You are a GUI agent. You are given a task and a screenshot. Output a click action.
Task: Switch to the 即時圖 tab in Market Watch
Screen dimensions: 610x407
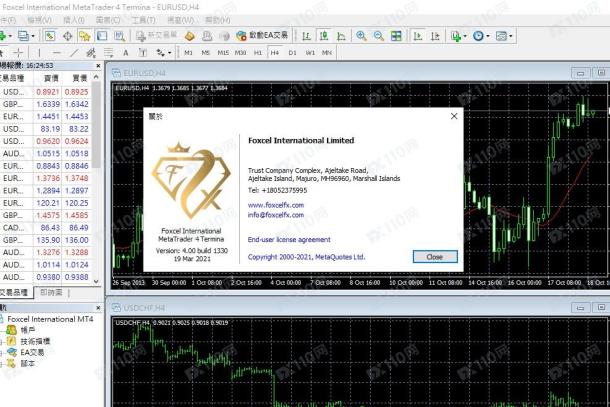point(51,292)
